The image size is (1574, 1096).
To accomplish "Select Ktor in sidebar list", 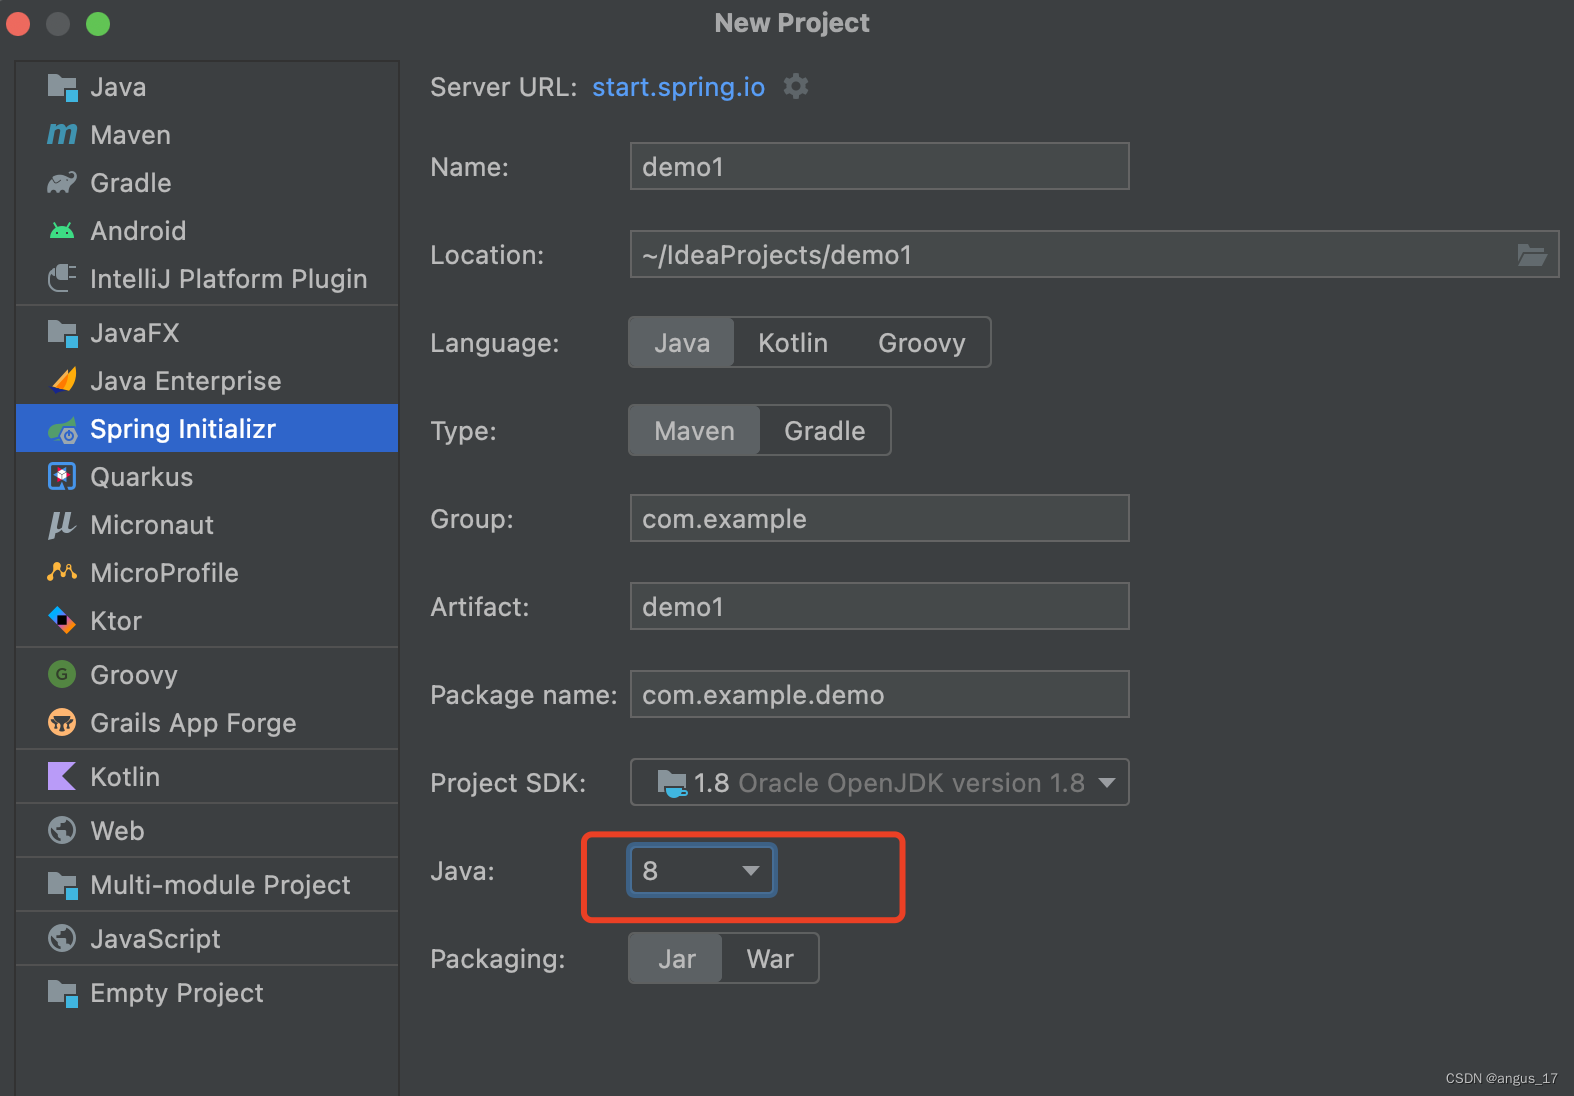I will tap(207, 621).
